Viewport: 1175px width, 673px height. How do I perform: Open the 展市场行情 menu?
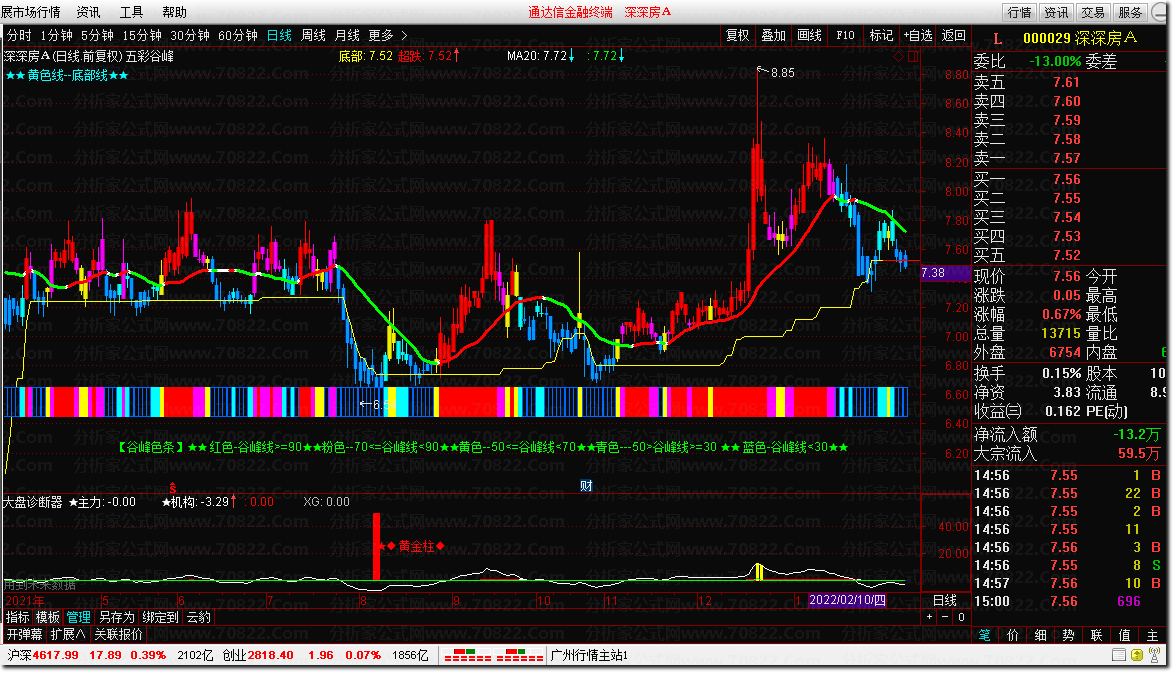coord(31,12)
